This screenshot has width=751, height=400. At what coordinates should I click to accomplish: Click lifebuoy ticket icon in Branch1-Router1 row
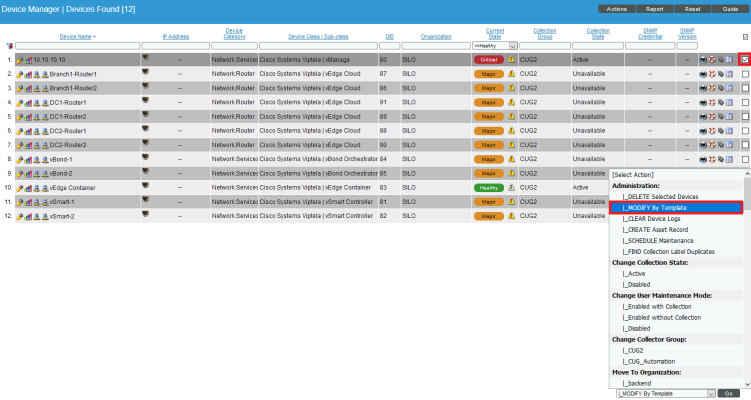click(x=712, y=74)
